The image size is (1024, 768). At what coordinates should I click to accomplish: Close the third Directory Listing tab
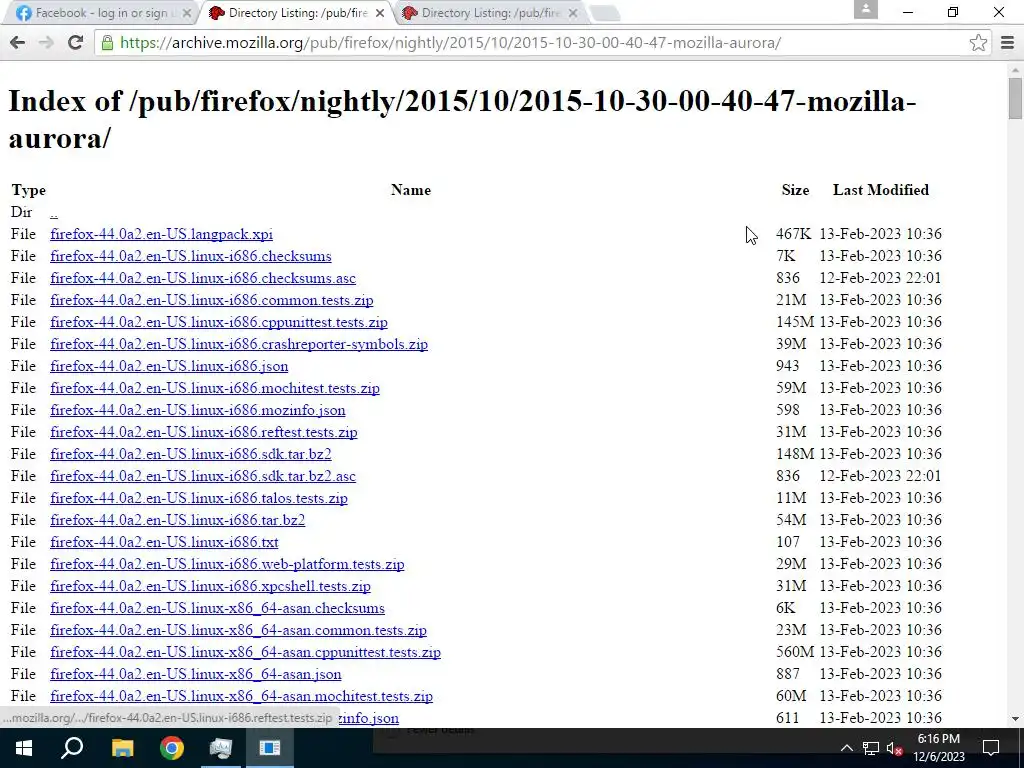573,13
